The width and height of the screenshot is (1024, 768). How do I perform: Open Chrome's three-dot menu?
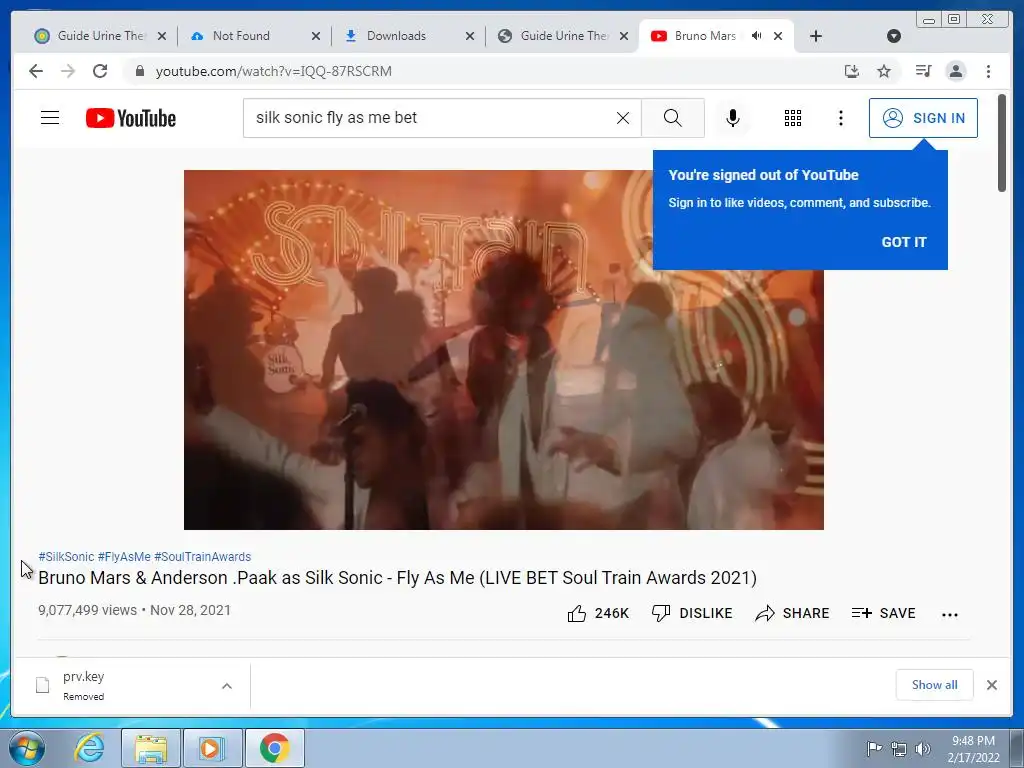pos(988,71)
